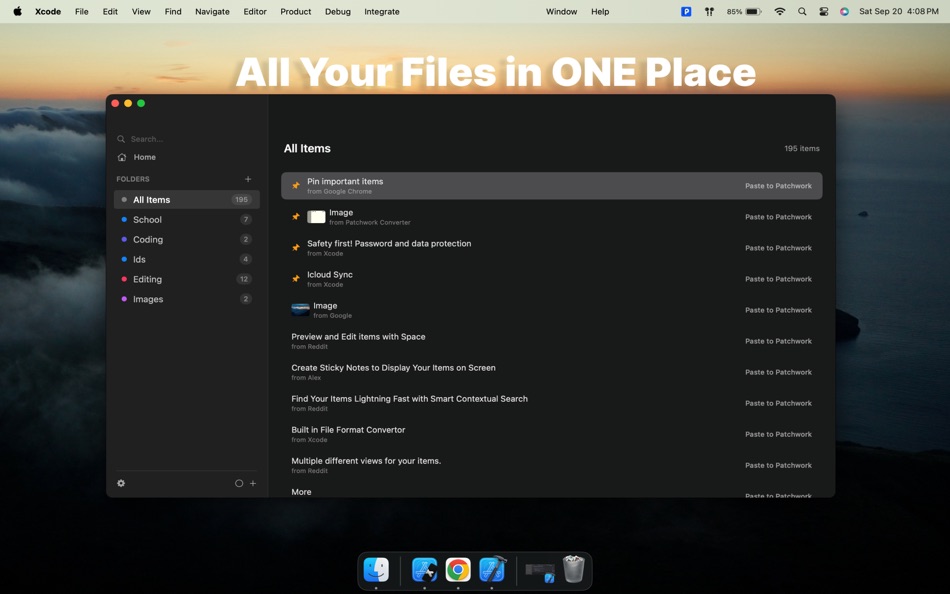Viewport: 950px width, 594px height.
Task: Unpin the 'Pin important items' entry
Action: (x=296, y=185)
